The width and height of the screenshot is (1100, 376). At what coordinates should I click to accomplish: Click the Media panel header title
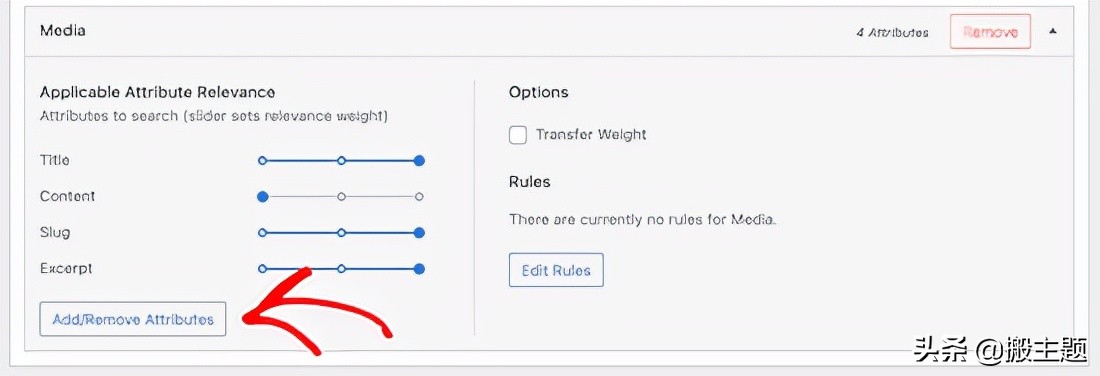click(x=63, y=31)
